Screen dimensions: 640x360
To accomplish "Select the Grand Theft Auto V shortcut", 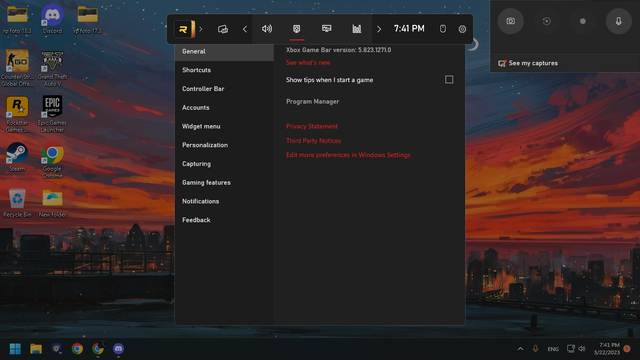I will (x=52, y=68).
